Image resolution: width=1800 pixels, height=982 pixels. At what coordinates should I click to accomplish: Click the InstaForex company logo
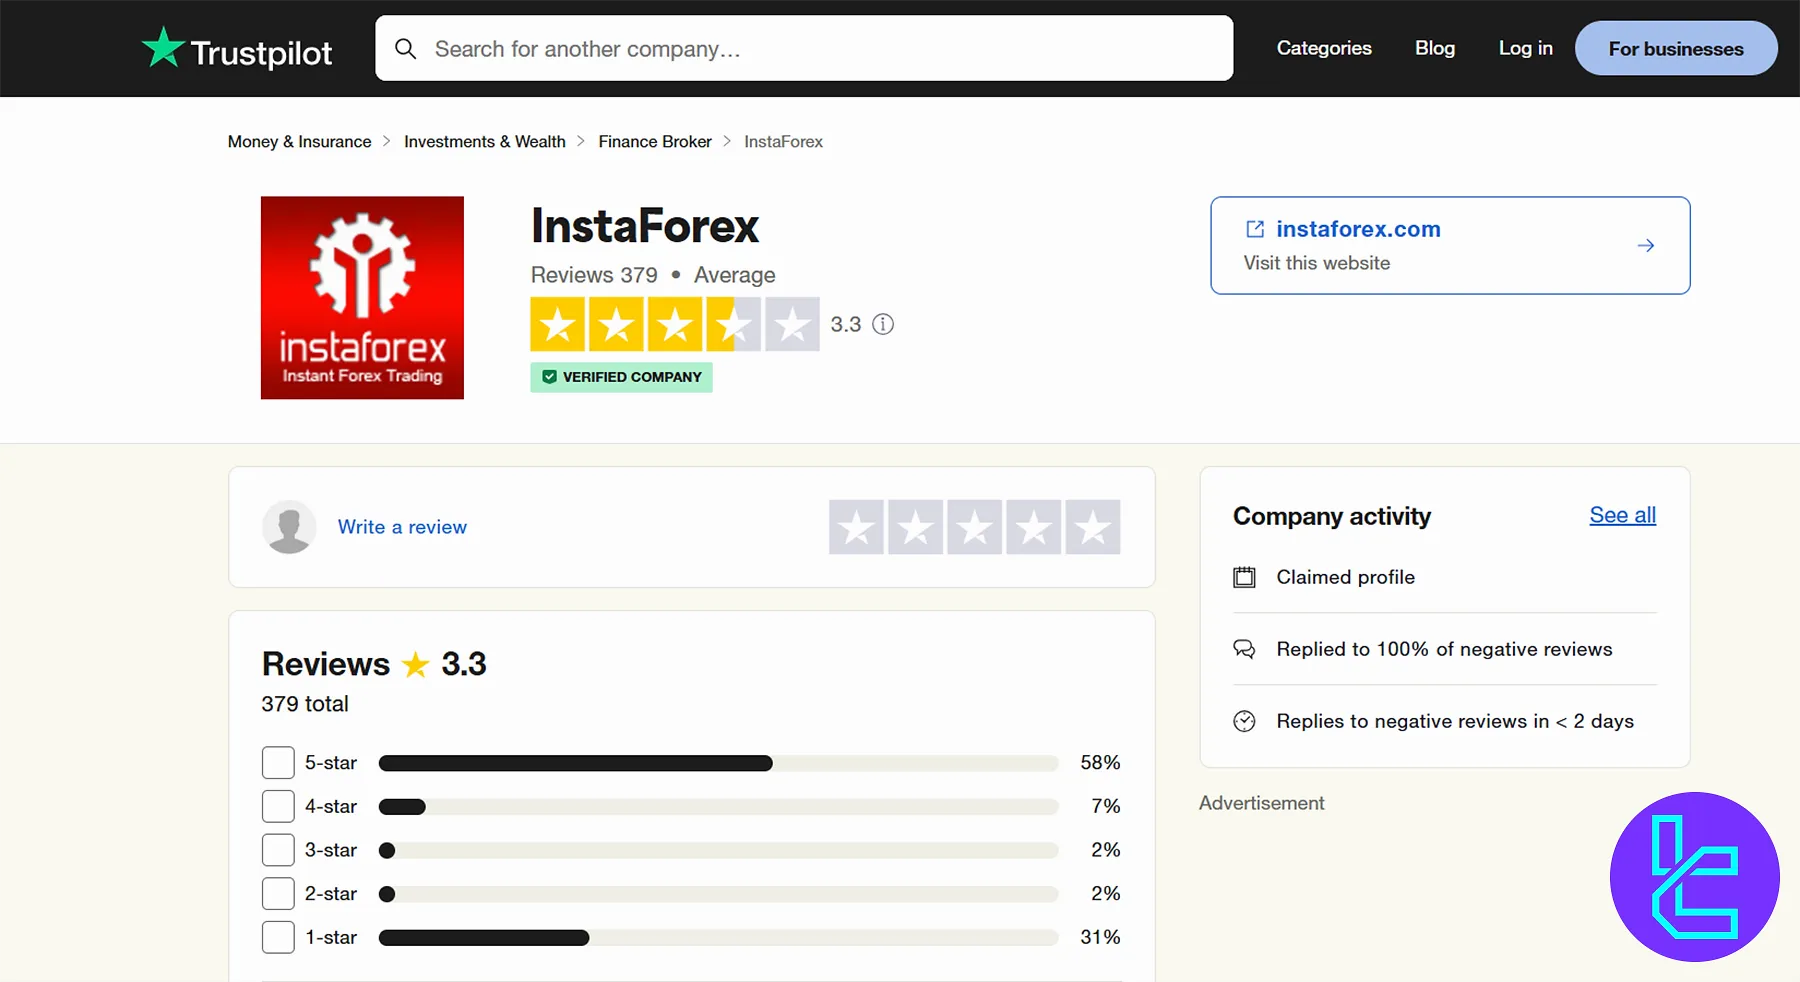tap(362, 297)
